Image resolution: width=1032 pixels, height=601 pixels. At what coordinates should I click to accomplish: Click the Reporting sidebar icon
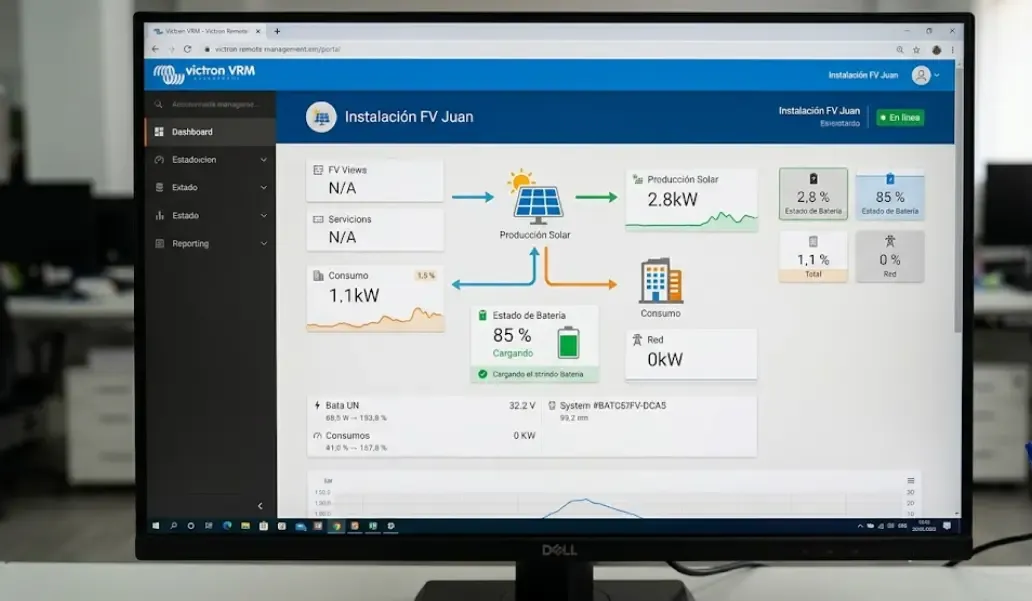(x=159, y=244)
